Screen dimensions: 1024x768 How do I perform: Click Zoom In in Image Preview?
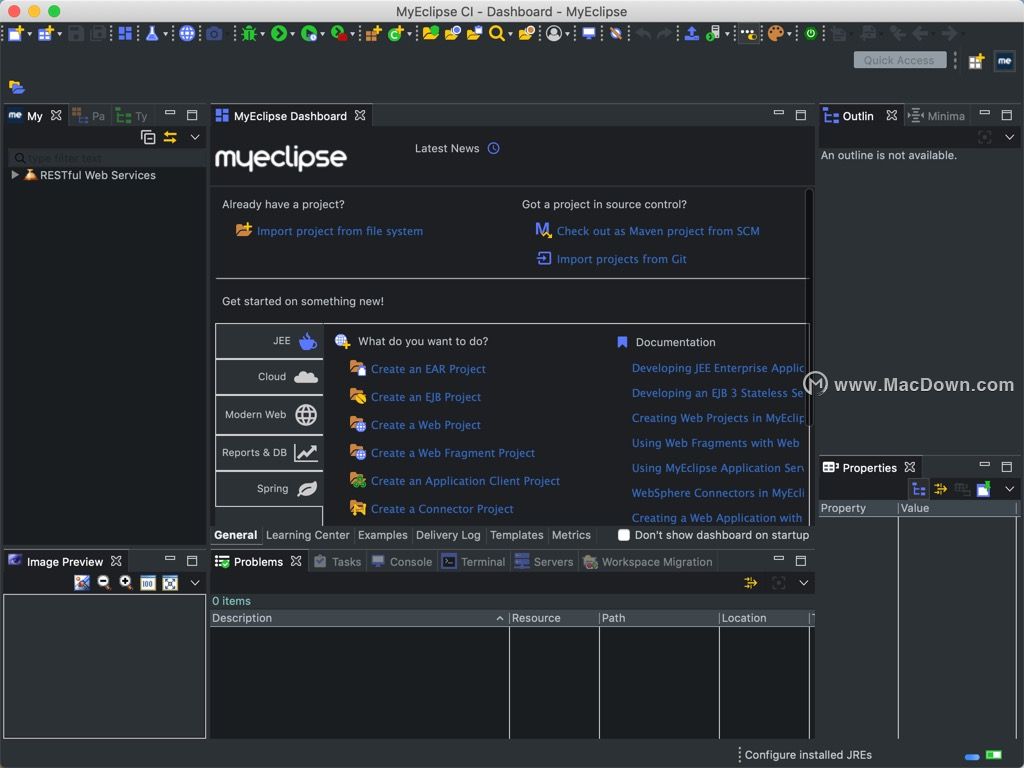coord(125,583)
